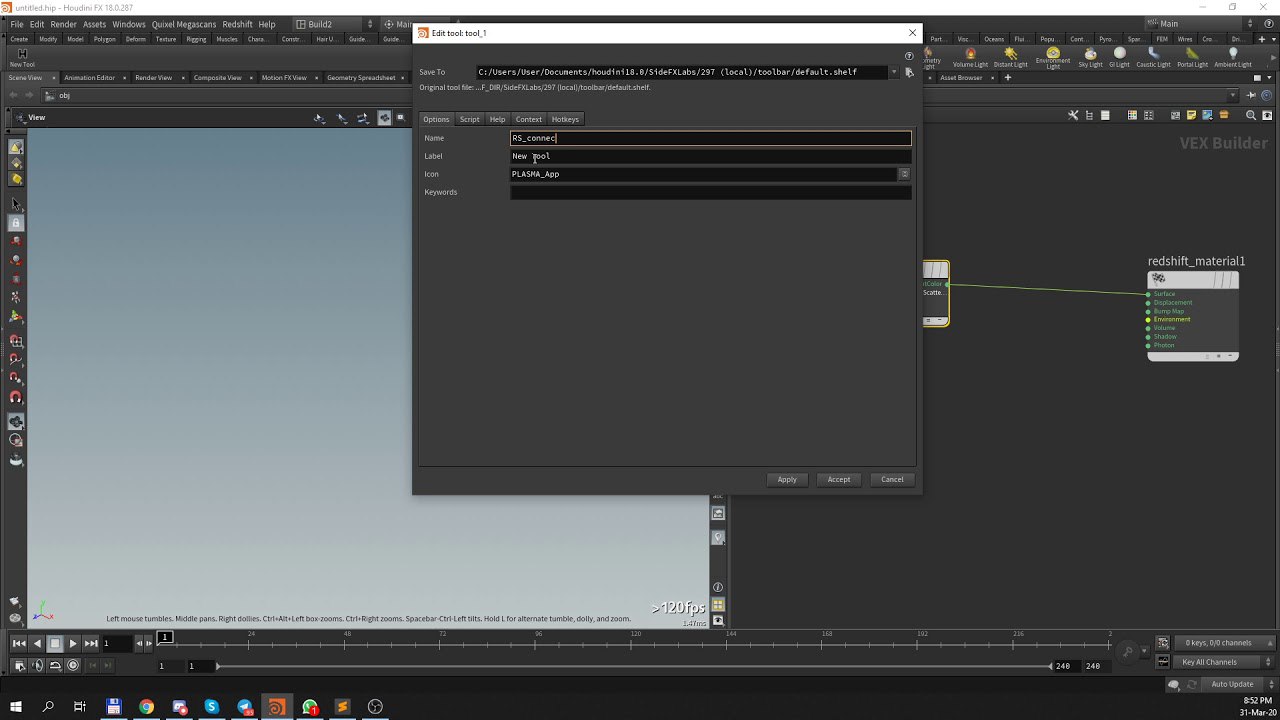Open the Redshift menu
Viewport: 1280px width, 720px height.
[237, 24]
